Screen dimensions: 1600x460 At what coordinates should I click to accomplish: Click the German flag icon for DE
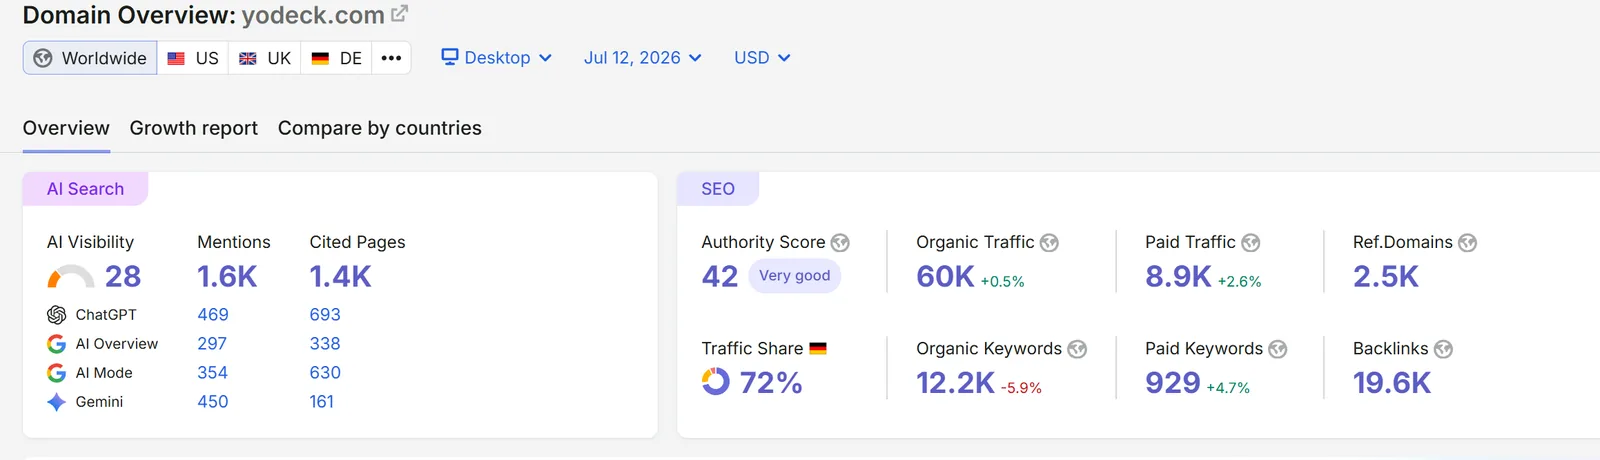tap(320, 58)
